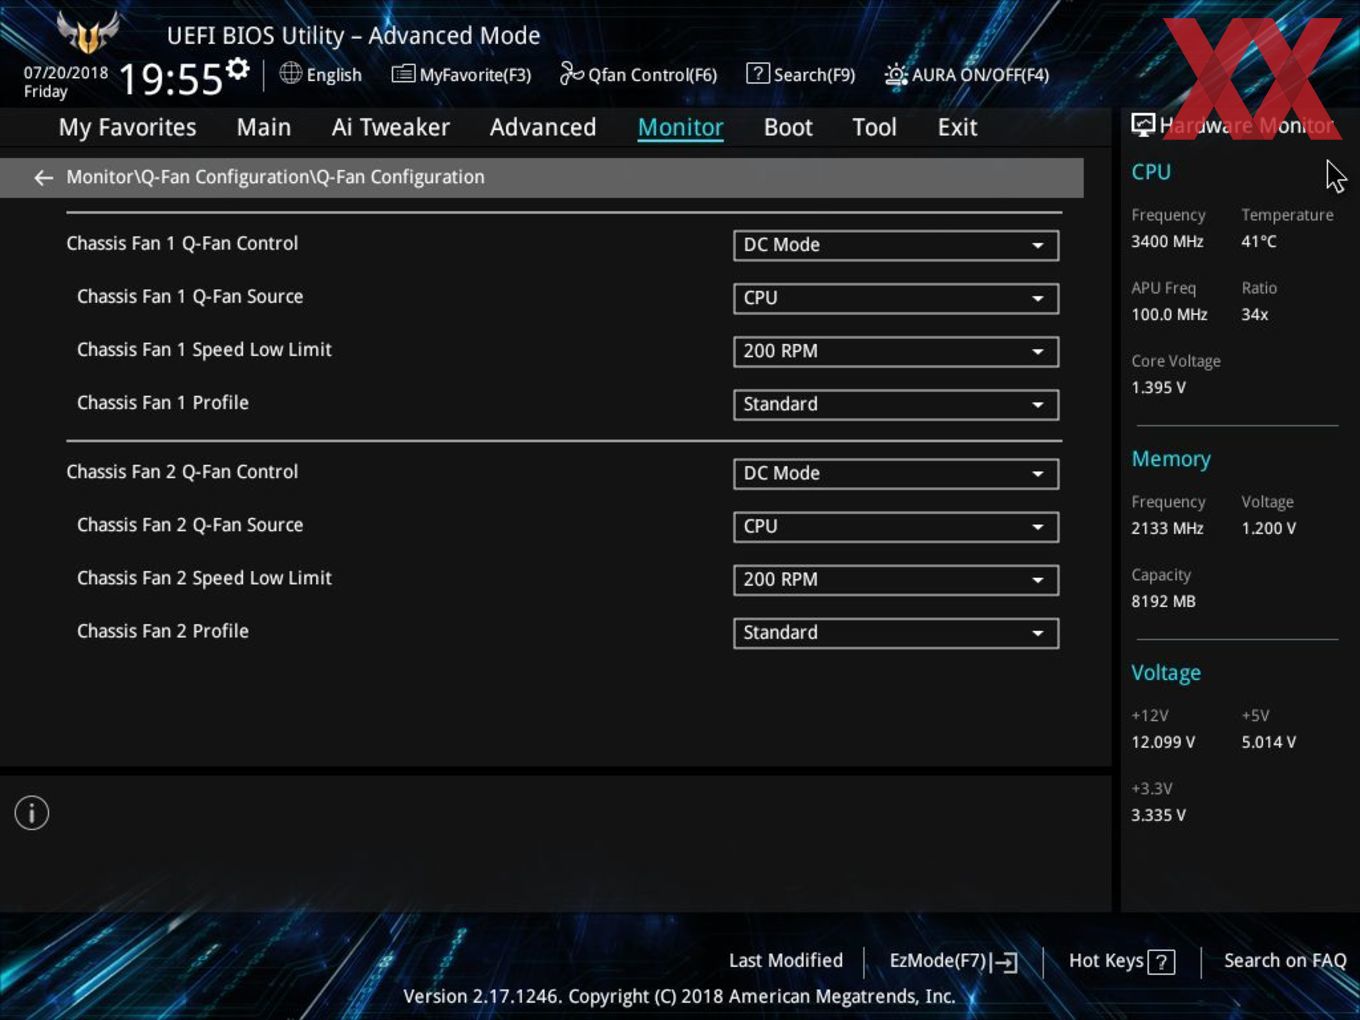
Task: Open Chassis Fan 2 Q-Fan Source dropdown
Action: [x=896, y=526]
